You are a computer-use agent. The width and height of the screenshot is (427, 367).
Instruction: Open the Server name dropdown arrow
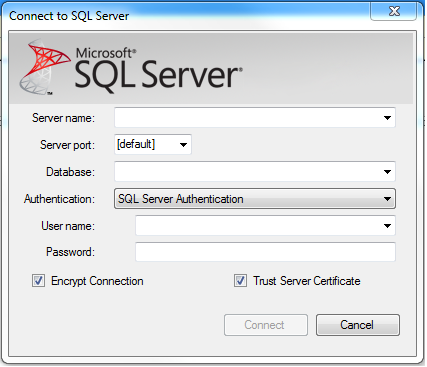click(x=387, y=118)
